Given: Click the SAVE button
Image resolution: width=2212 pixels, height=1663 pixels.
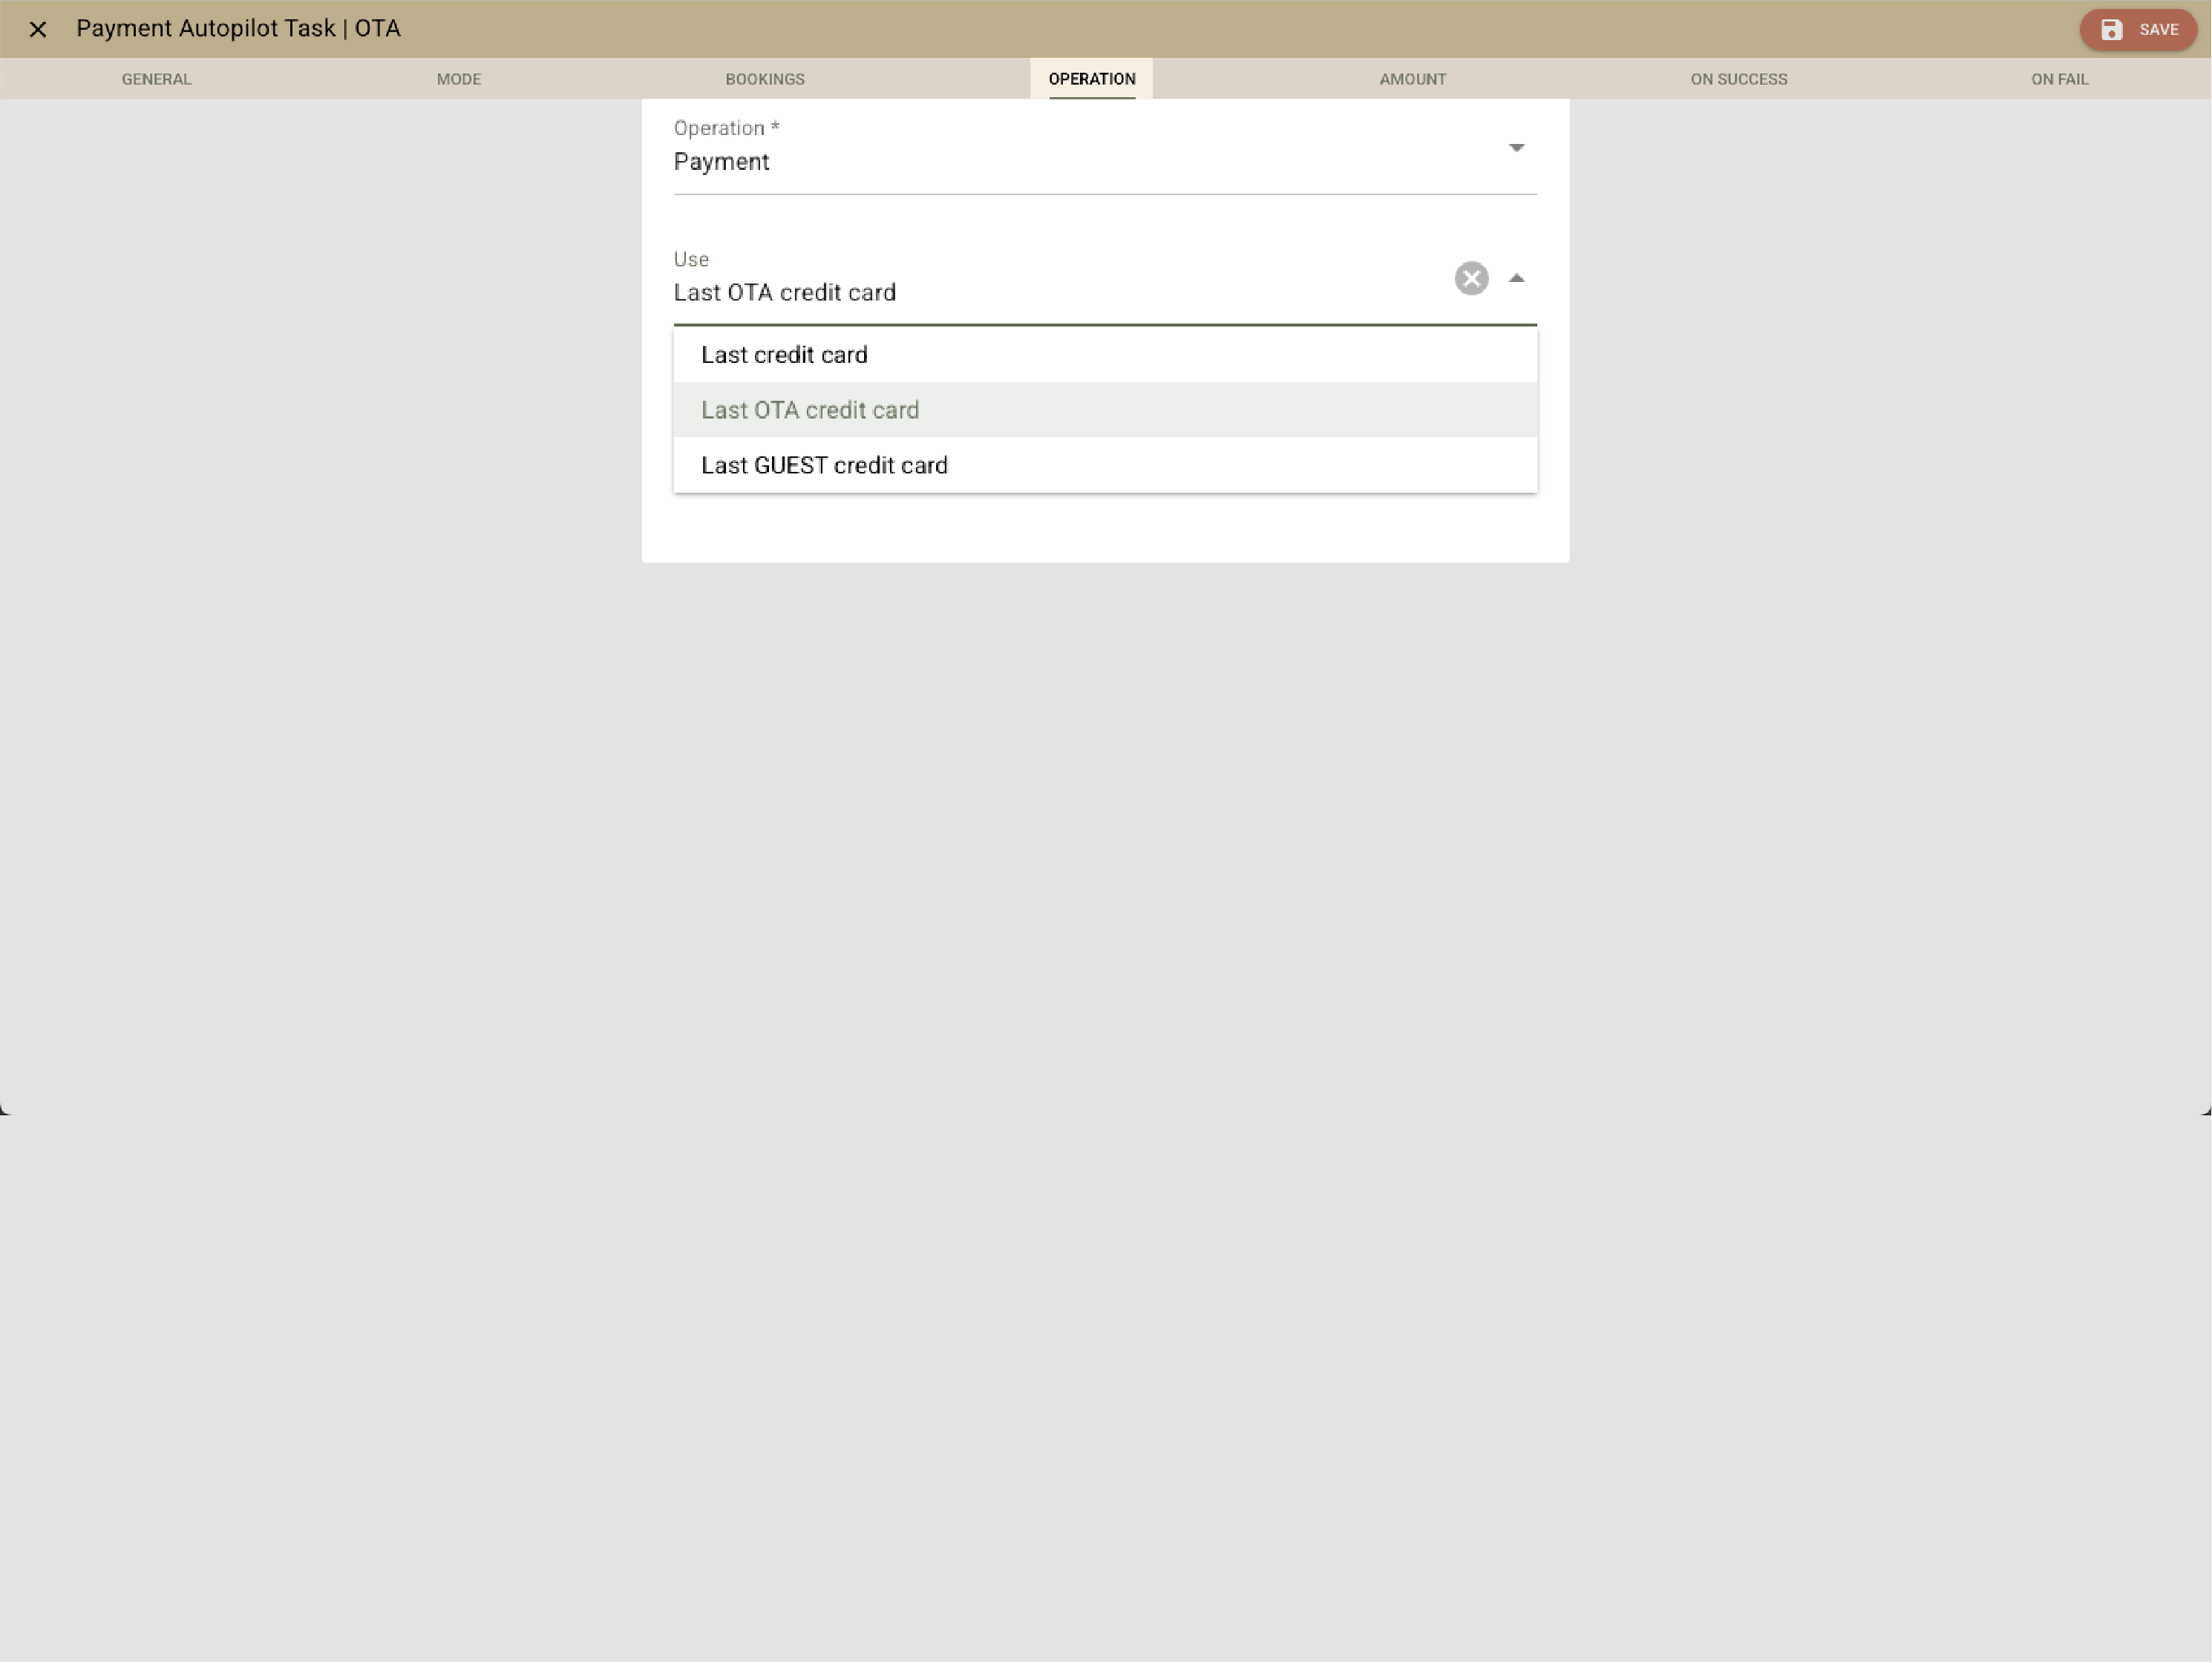Looking at the screenshot, I should (2138, 29).
